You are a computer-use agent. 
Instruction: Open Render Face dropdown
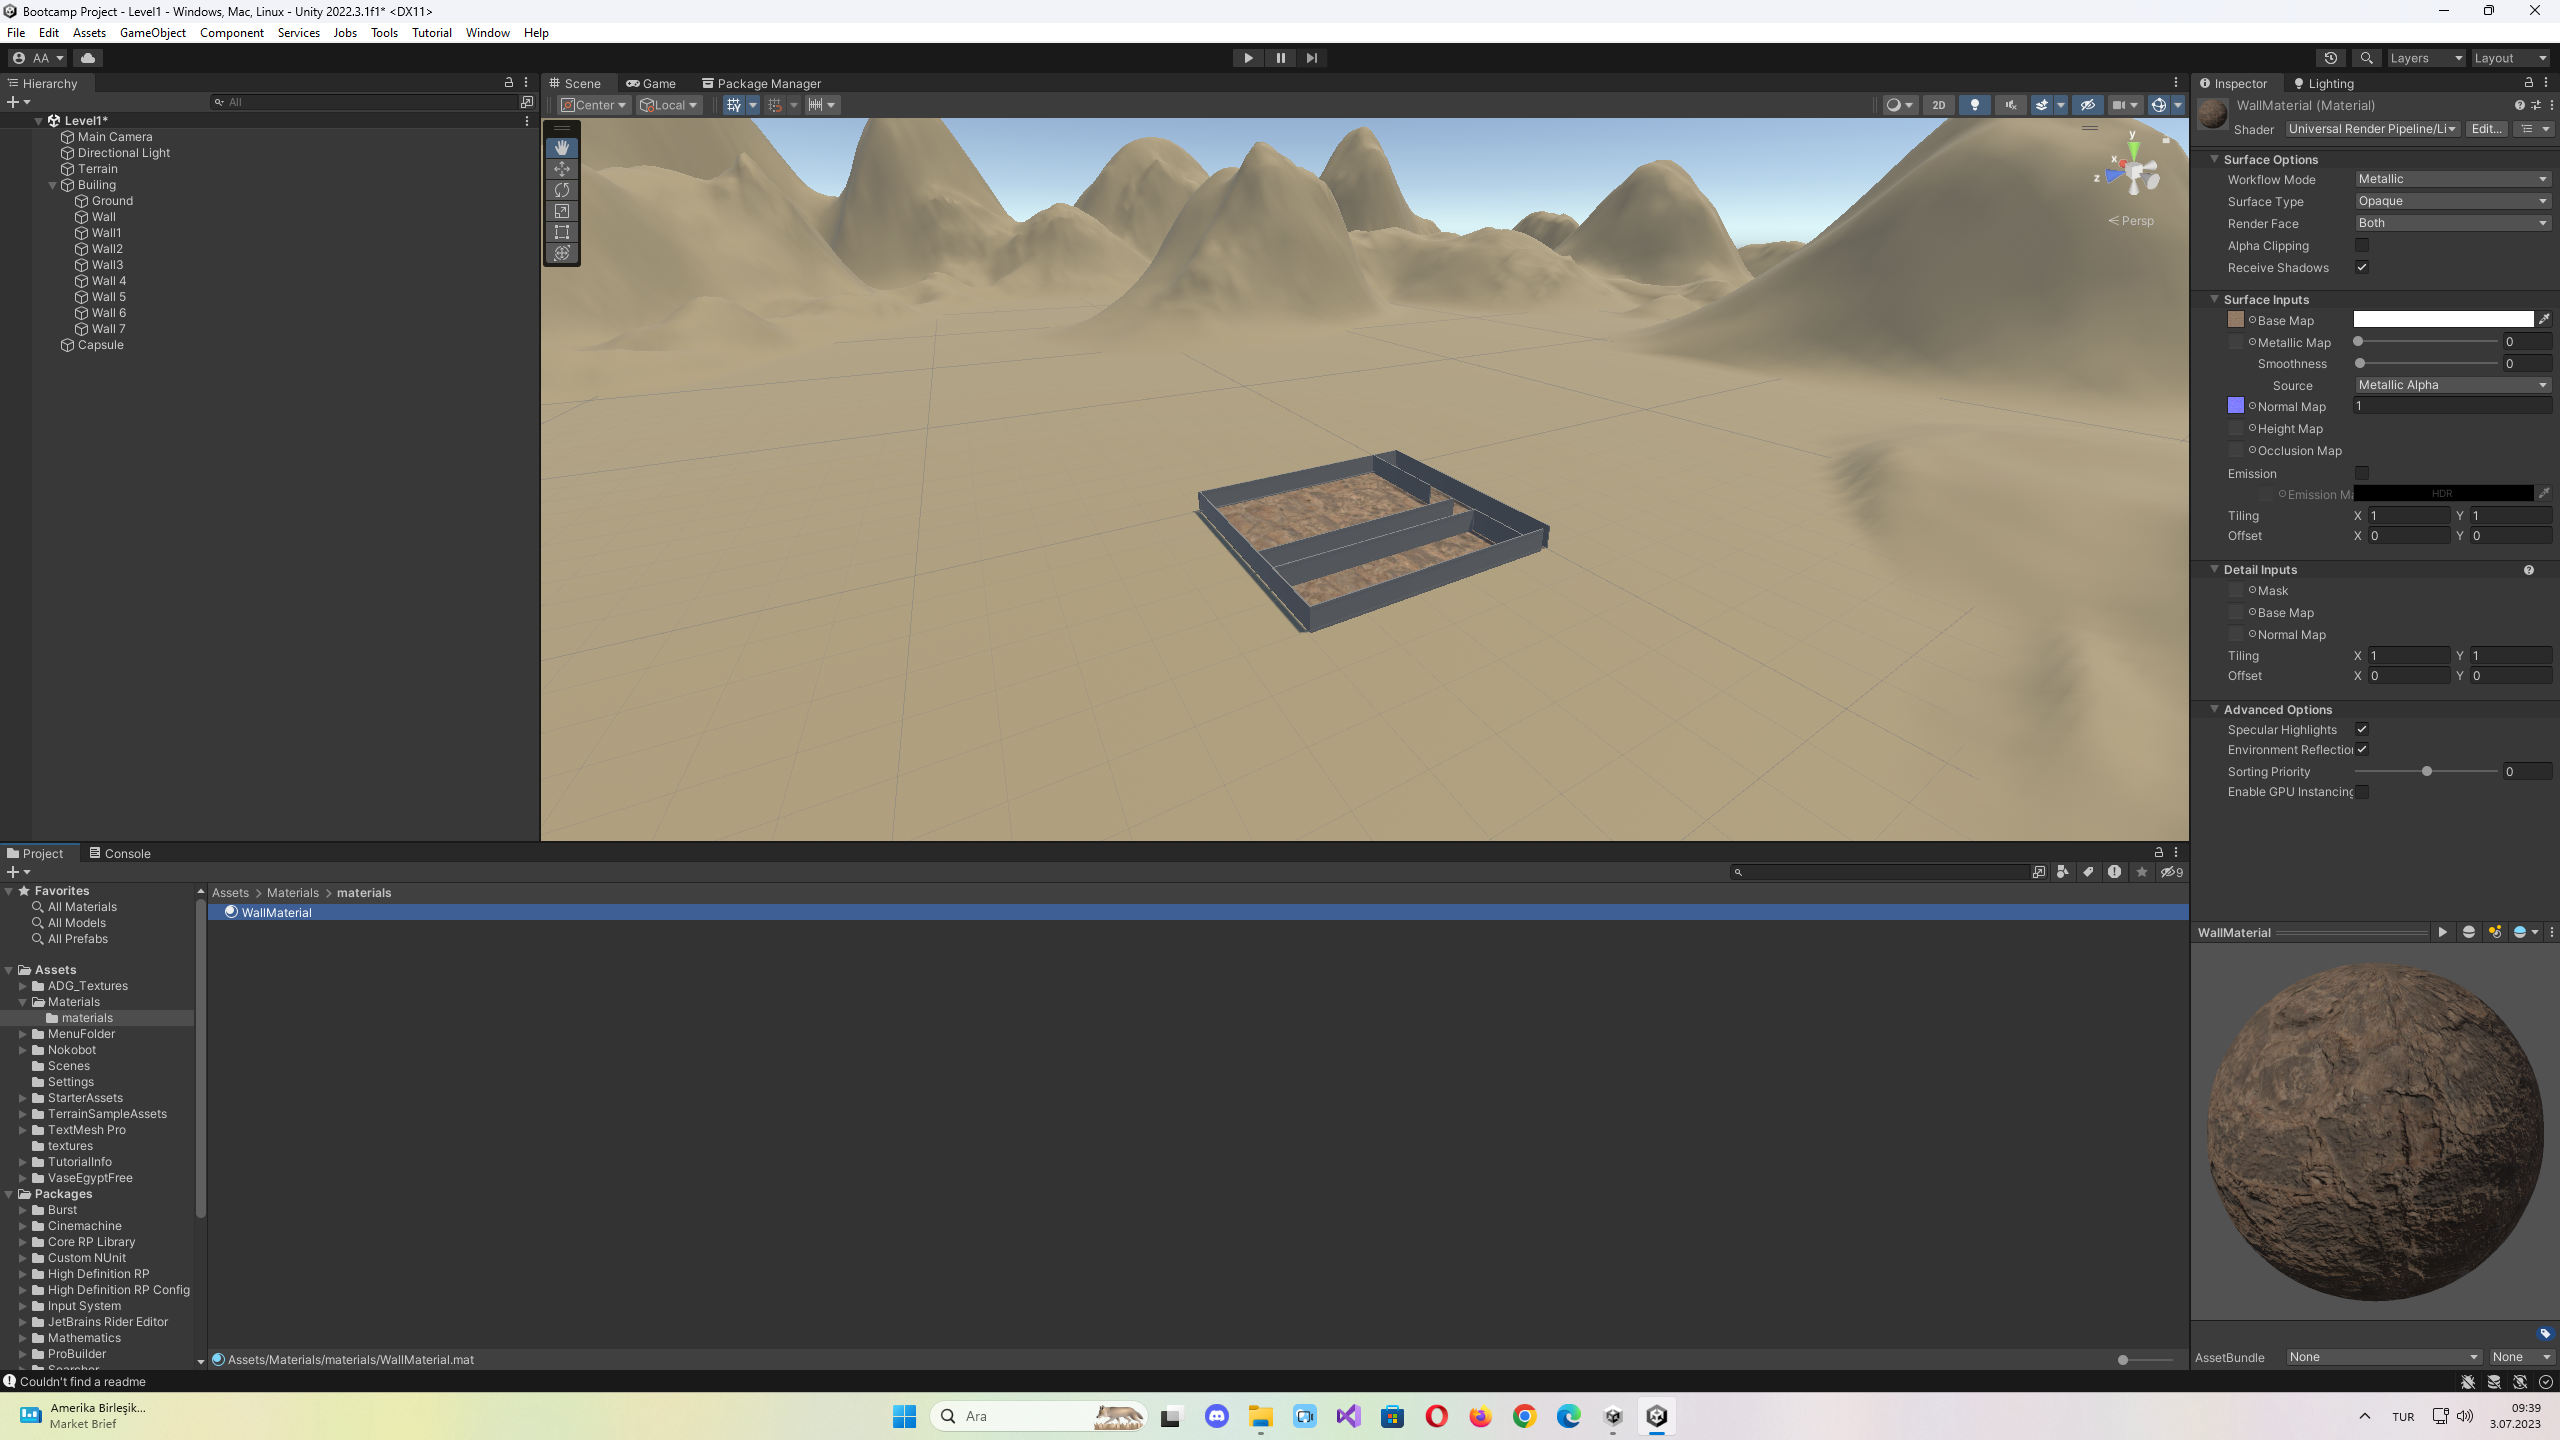click(x=2452, y=223)
